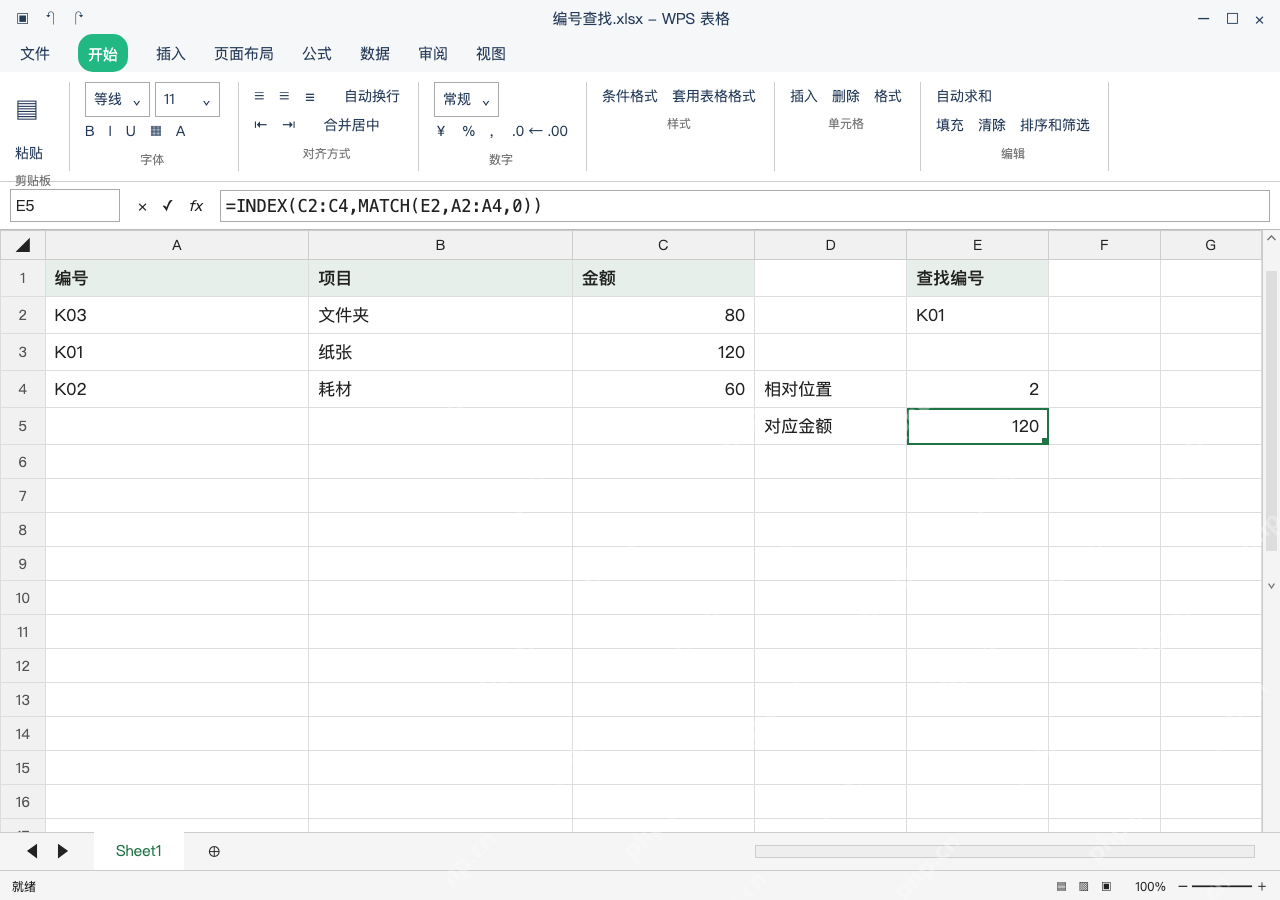Go to next sheet with the right arrow
The image size is (1280, 900).
63,851
